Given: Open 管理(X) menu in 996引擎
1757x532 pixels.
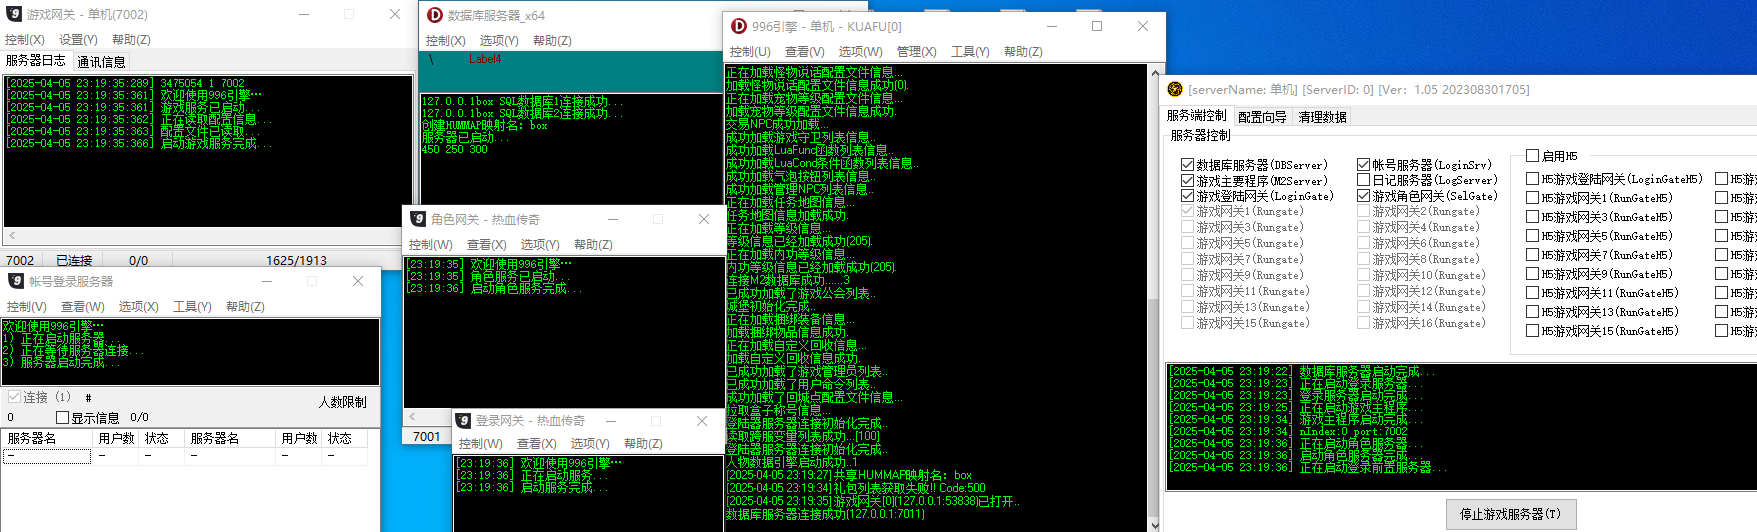Looking at the screenshot, I should [916, 51].
